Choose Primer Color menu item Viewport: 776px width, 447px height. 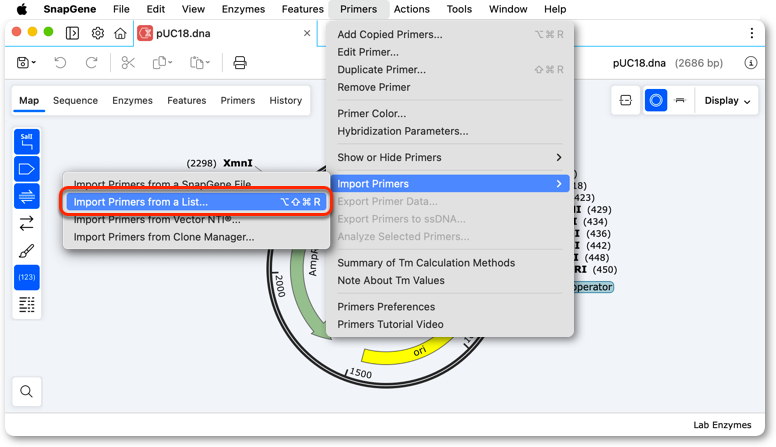[450, 113]
